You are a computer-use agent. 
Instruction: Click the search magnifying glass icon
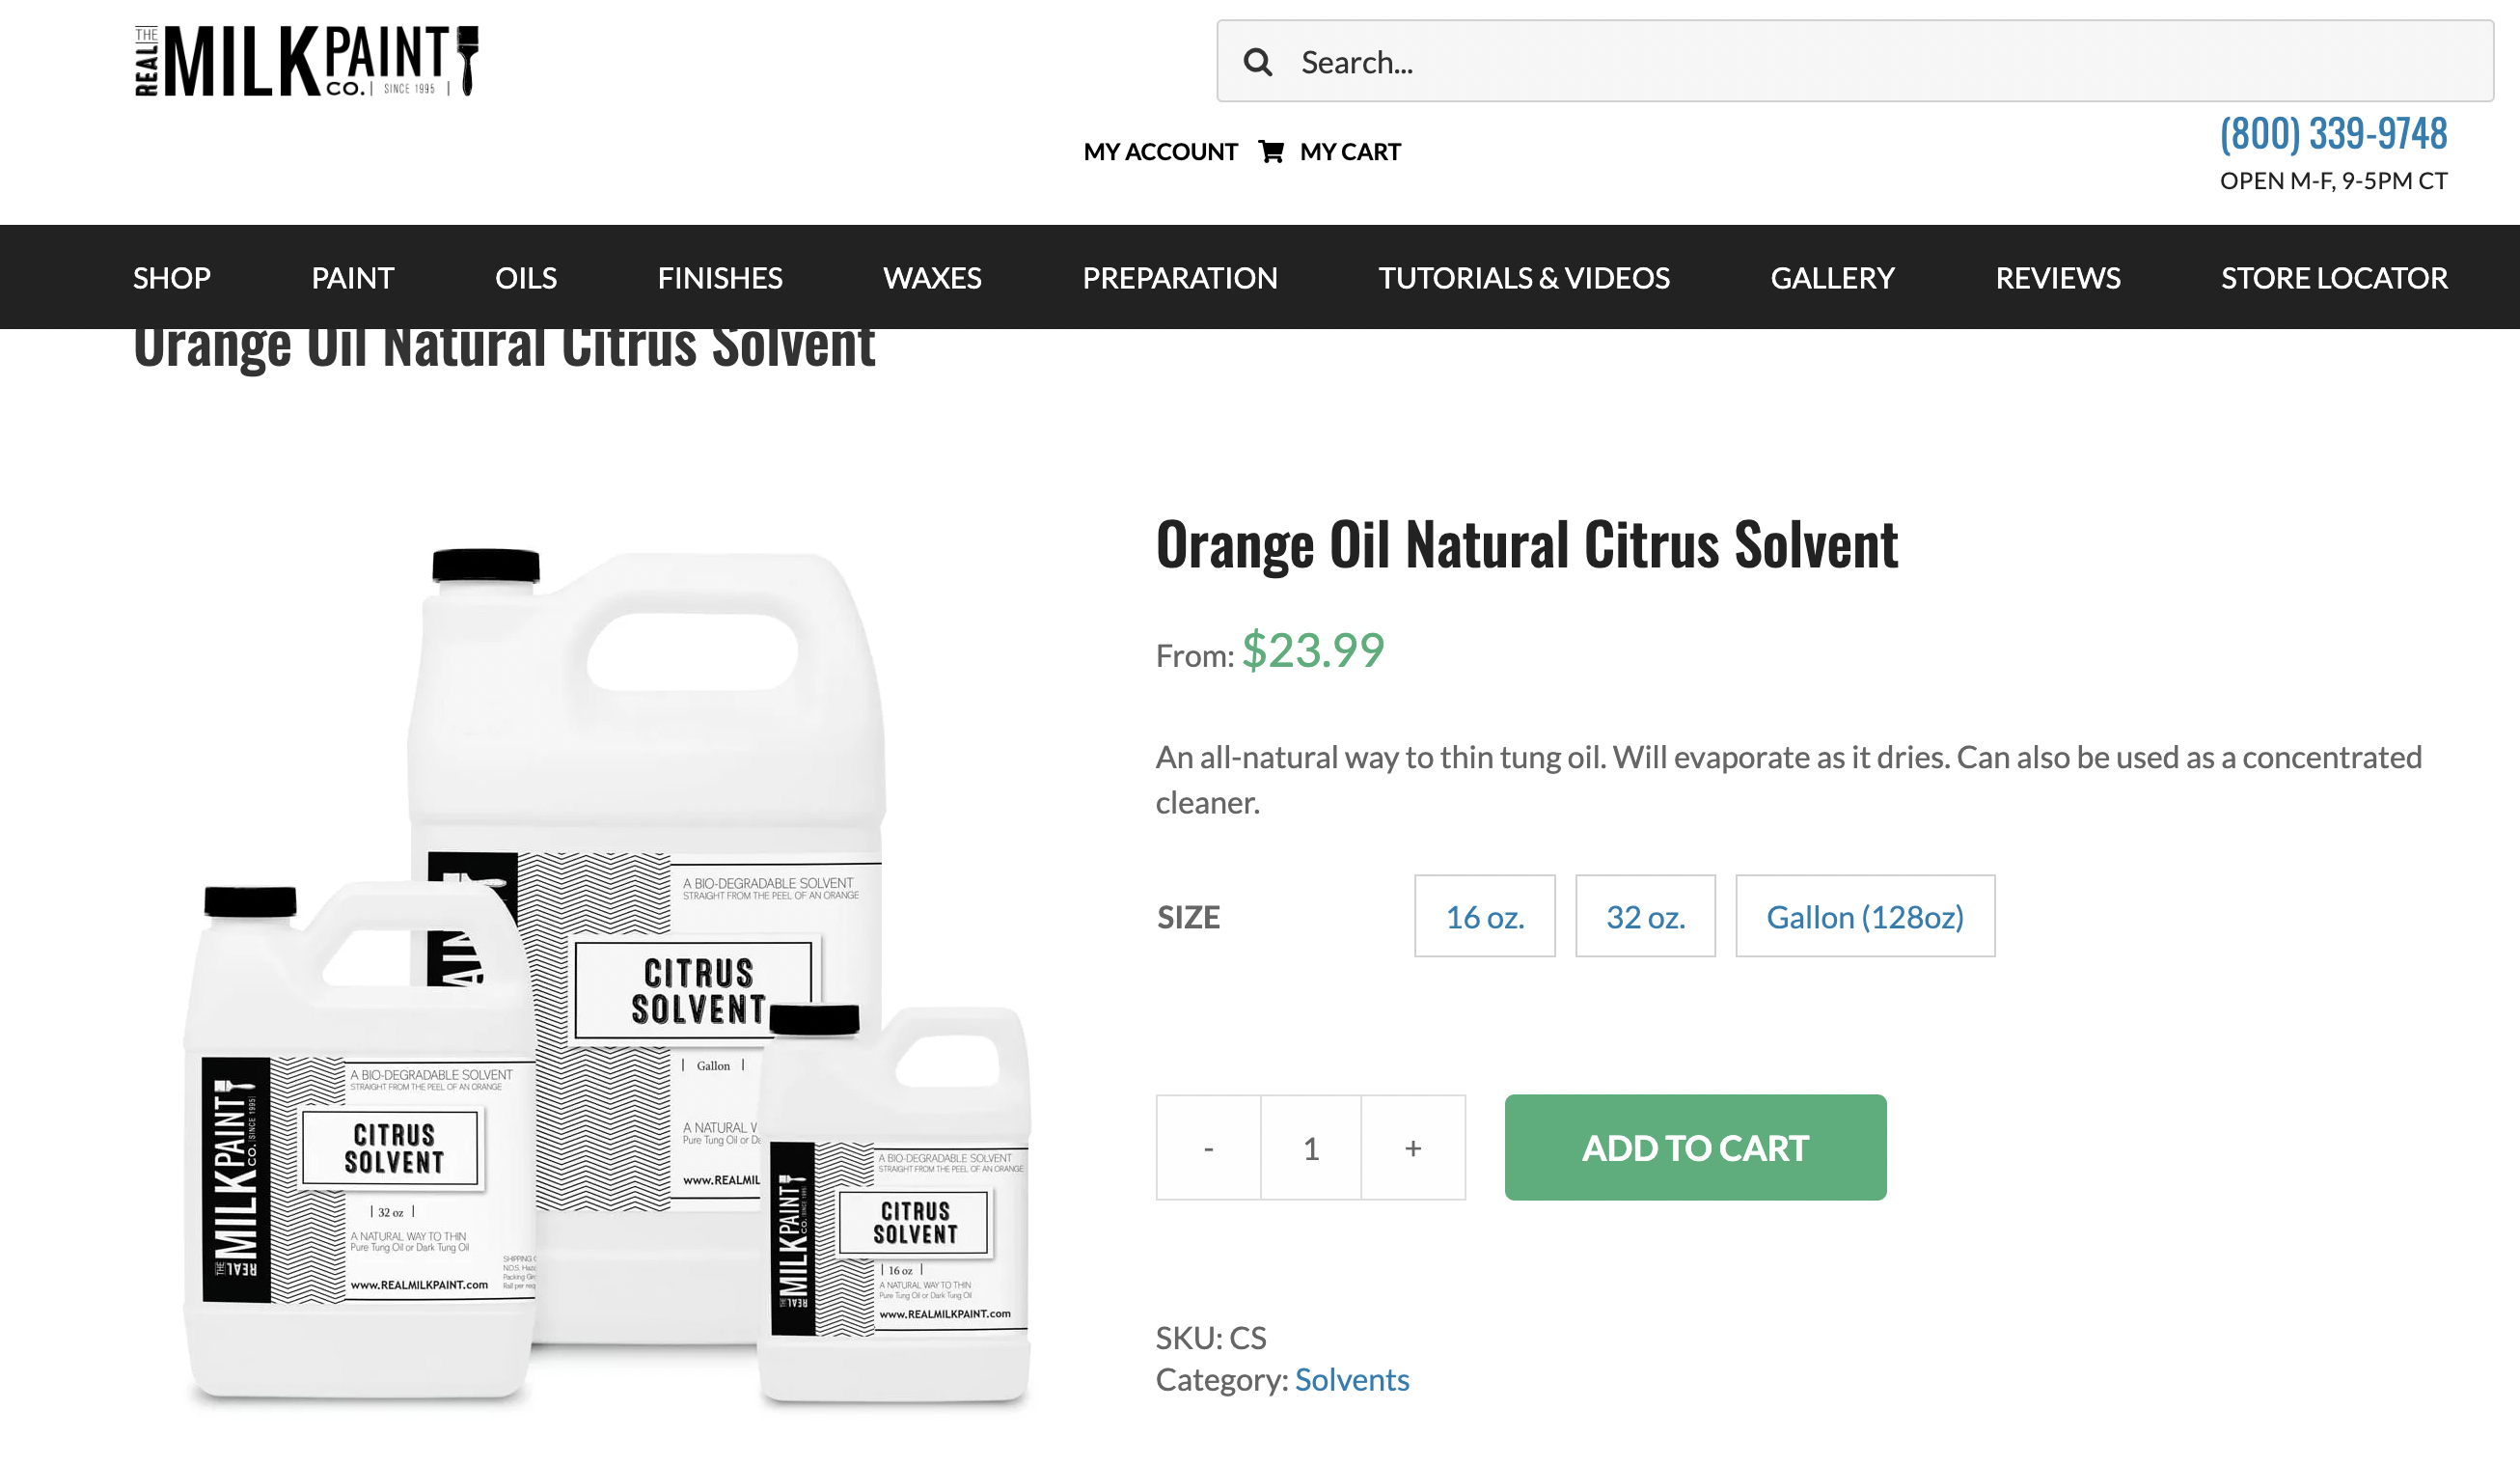(1257, 62)
